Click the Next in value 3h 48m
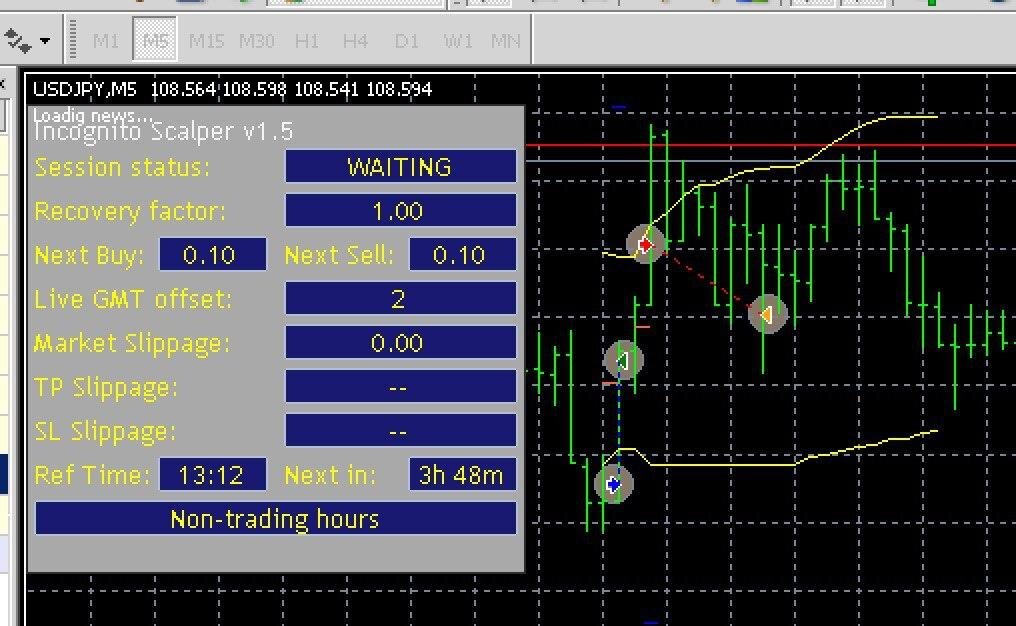The height and width of the screenshot is (626, 1016). click(x=463, y=474)
